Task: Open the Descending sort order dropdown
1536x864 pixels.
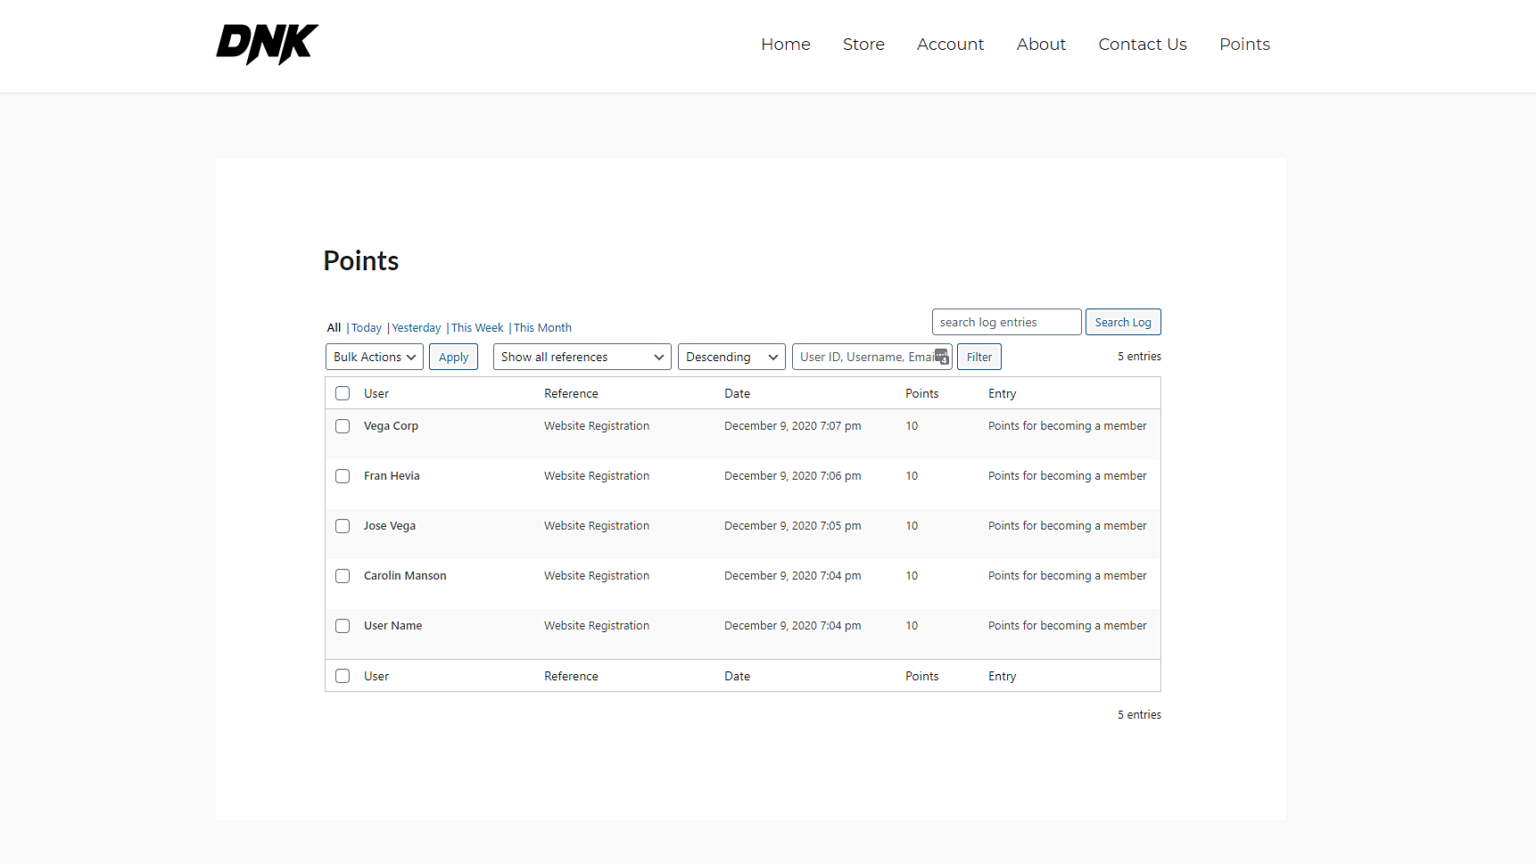Action: coord(731,357)
